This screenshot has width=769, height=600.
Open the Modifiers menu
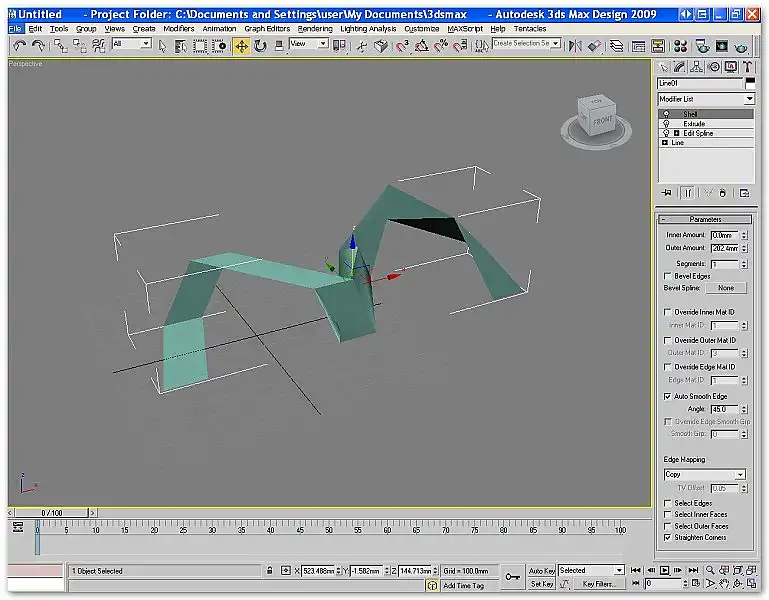pos(179,29)
